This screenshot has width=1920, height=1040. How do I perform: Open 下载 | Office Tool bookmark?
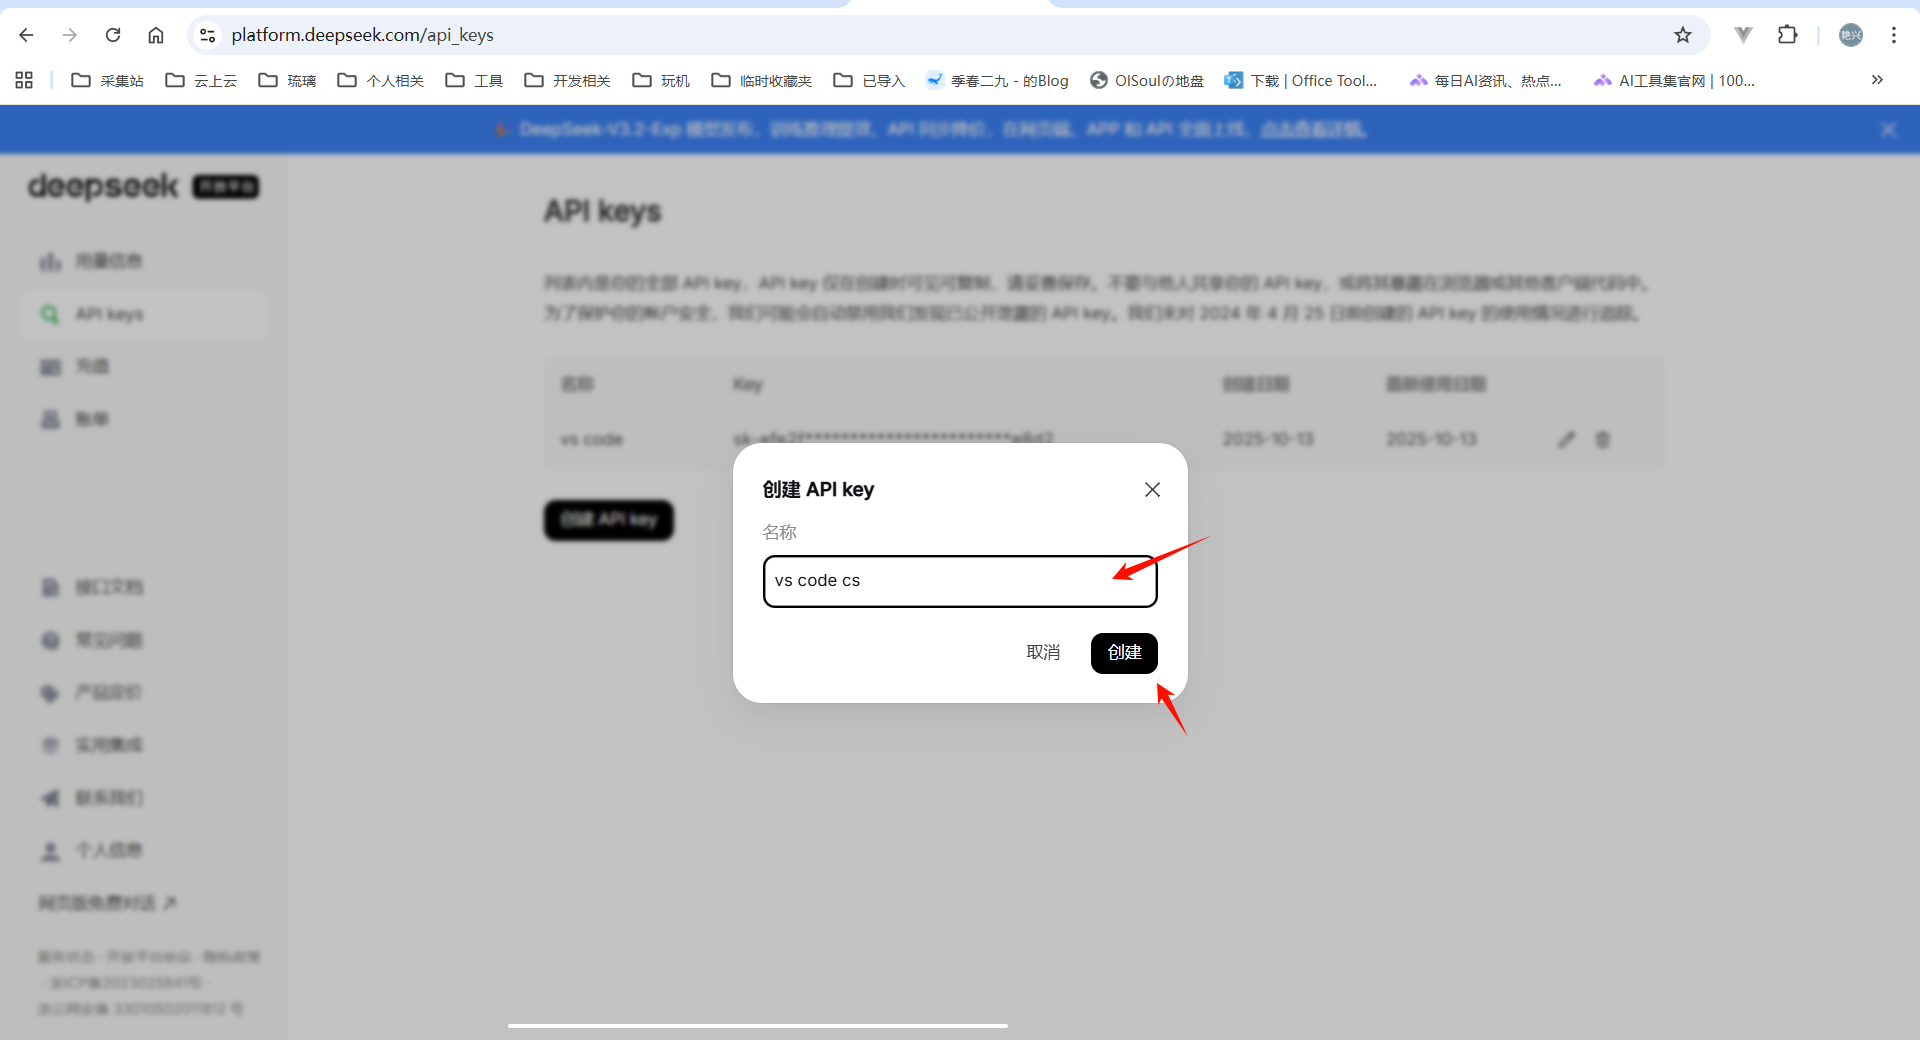[1301, 80]
